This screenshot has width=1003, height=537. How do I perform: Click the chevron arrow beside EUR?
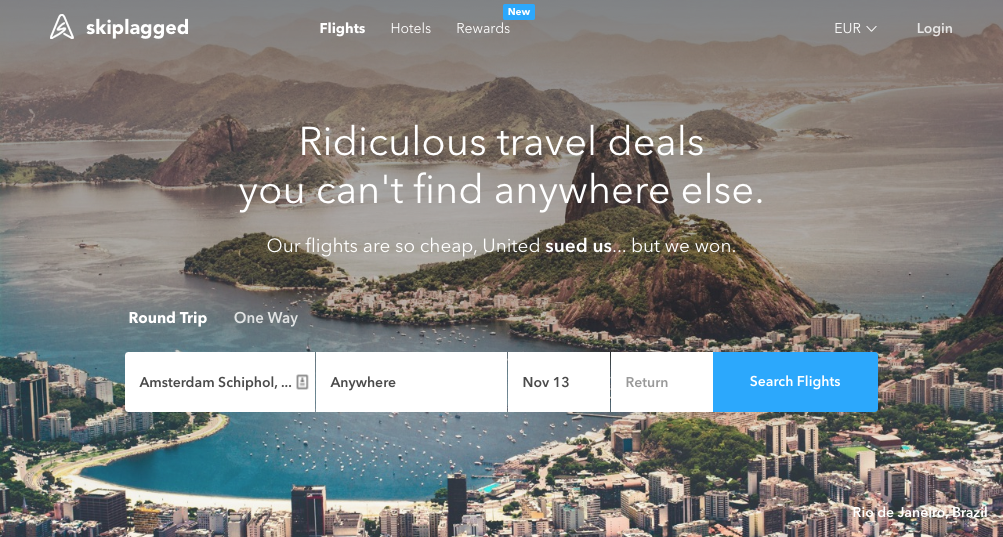(x=871, y=29)
